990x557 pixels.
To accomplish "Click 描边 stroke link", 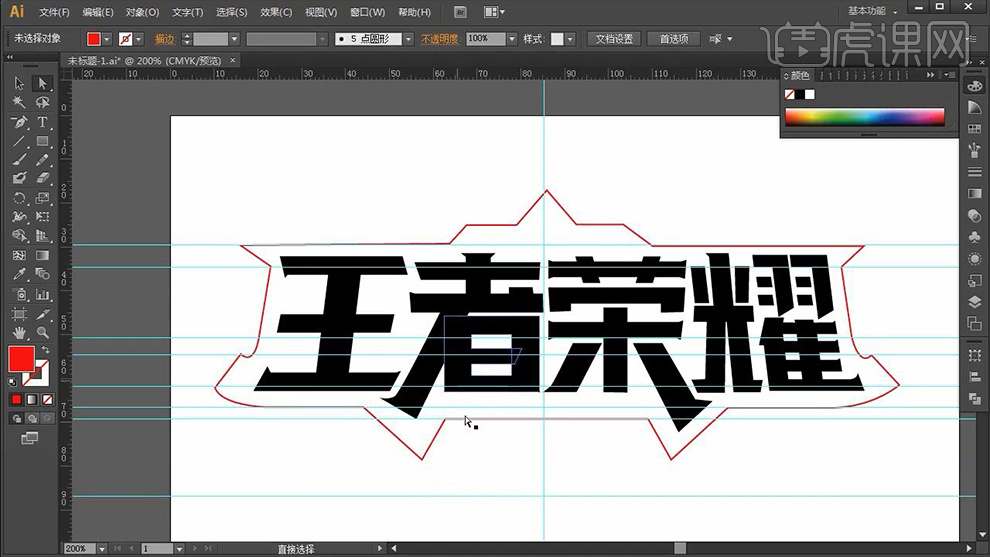I will (164, 39).
